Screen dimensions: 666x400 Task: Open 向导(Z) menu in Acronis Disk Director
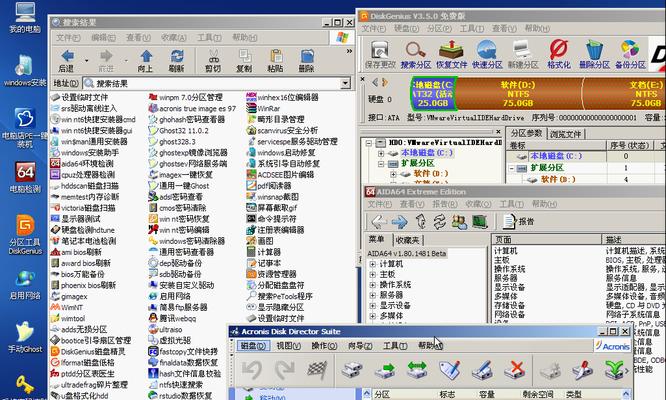360,346
